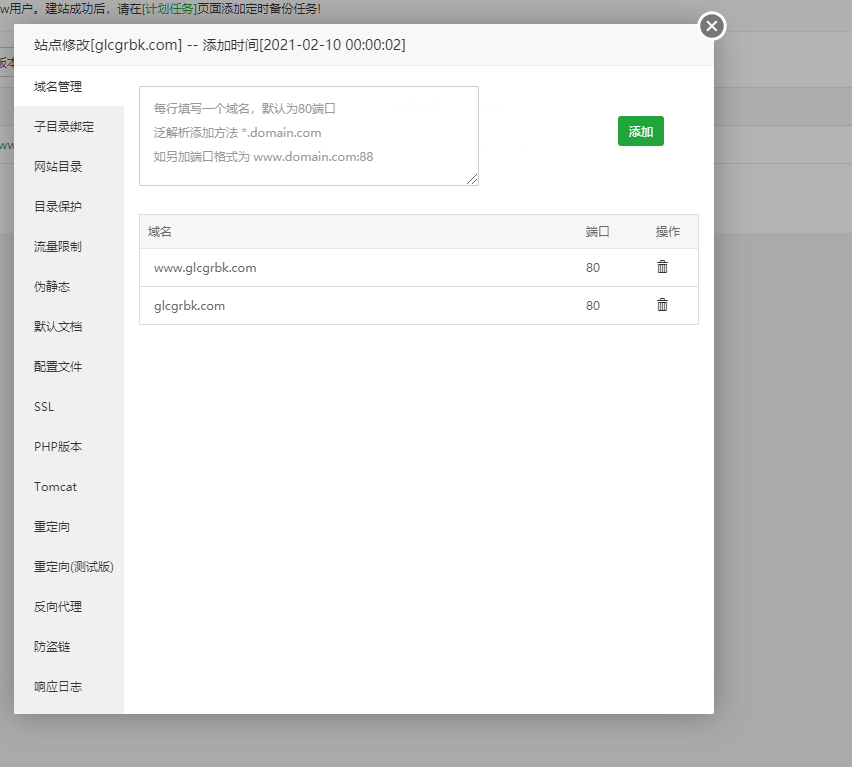Select the PHP版本 tab
The height and width of the screenshot is (767, 852).
[69, 447]
